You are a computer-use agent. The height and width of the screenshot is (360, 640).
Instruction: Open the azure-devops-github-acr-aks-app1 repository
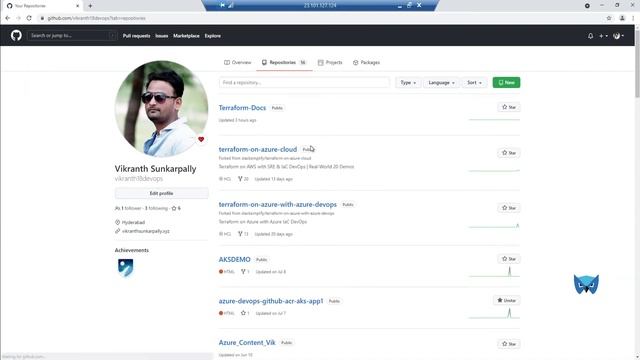[271, 301]
